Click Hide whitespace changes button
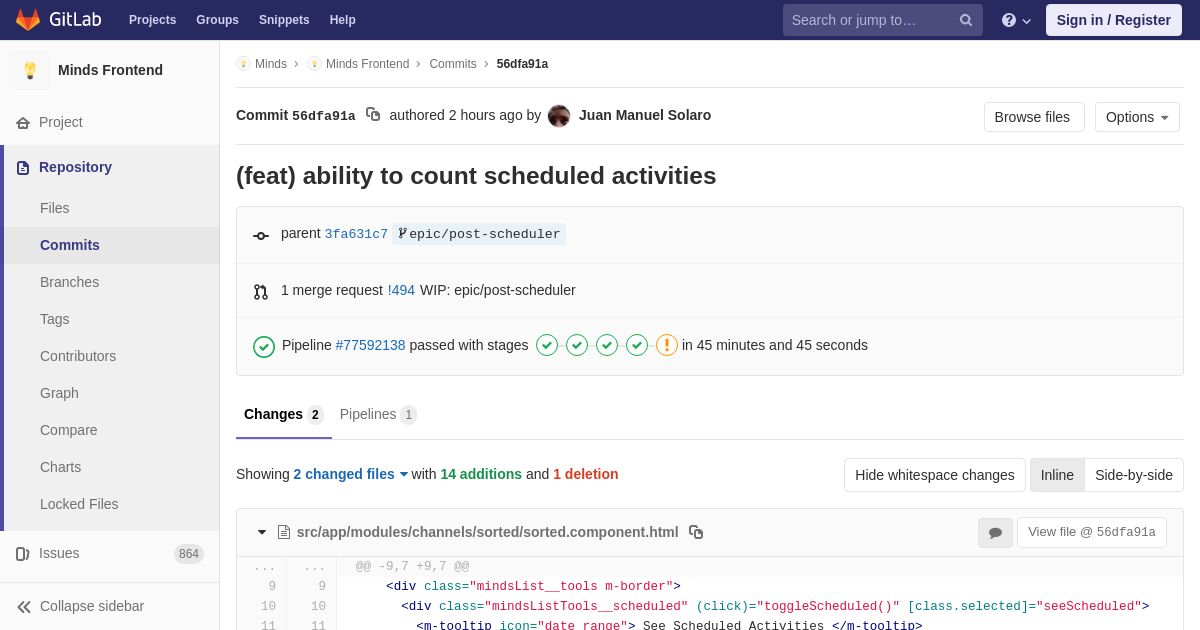The image size is (1200, 630). coord(935,475)
